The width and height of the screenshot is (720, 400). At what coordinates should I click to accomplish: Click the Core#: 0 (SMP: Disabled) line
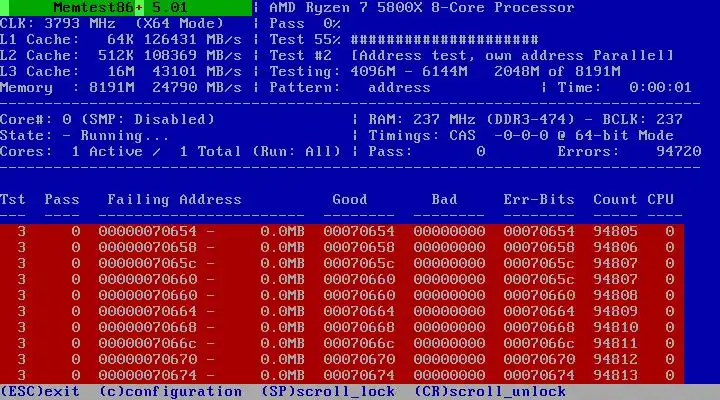tap(107, 119)
